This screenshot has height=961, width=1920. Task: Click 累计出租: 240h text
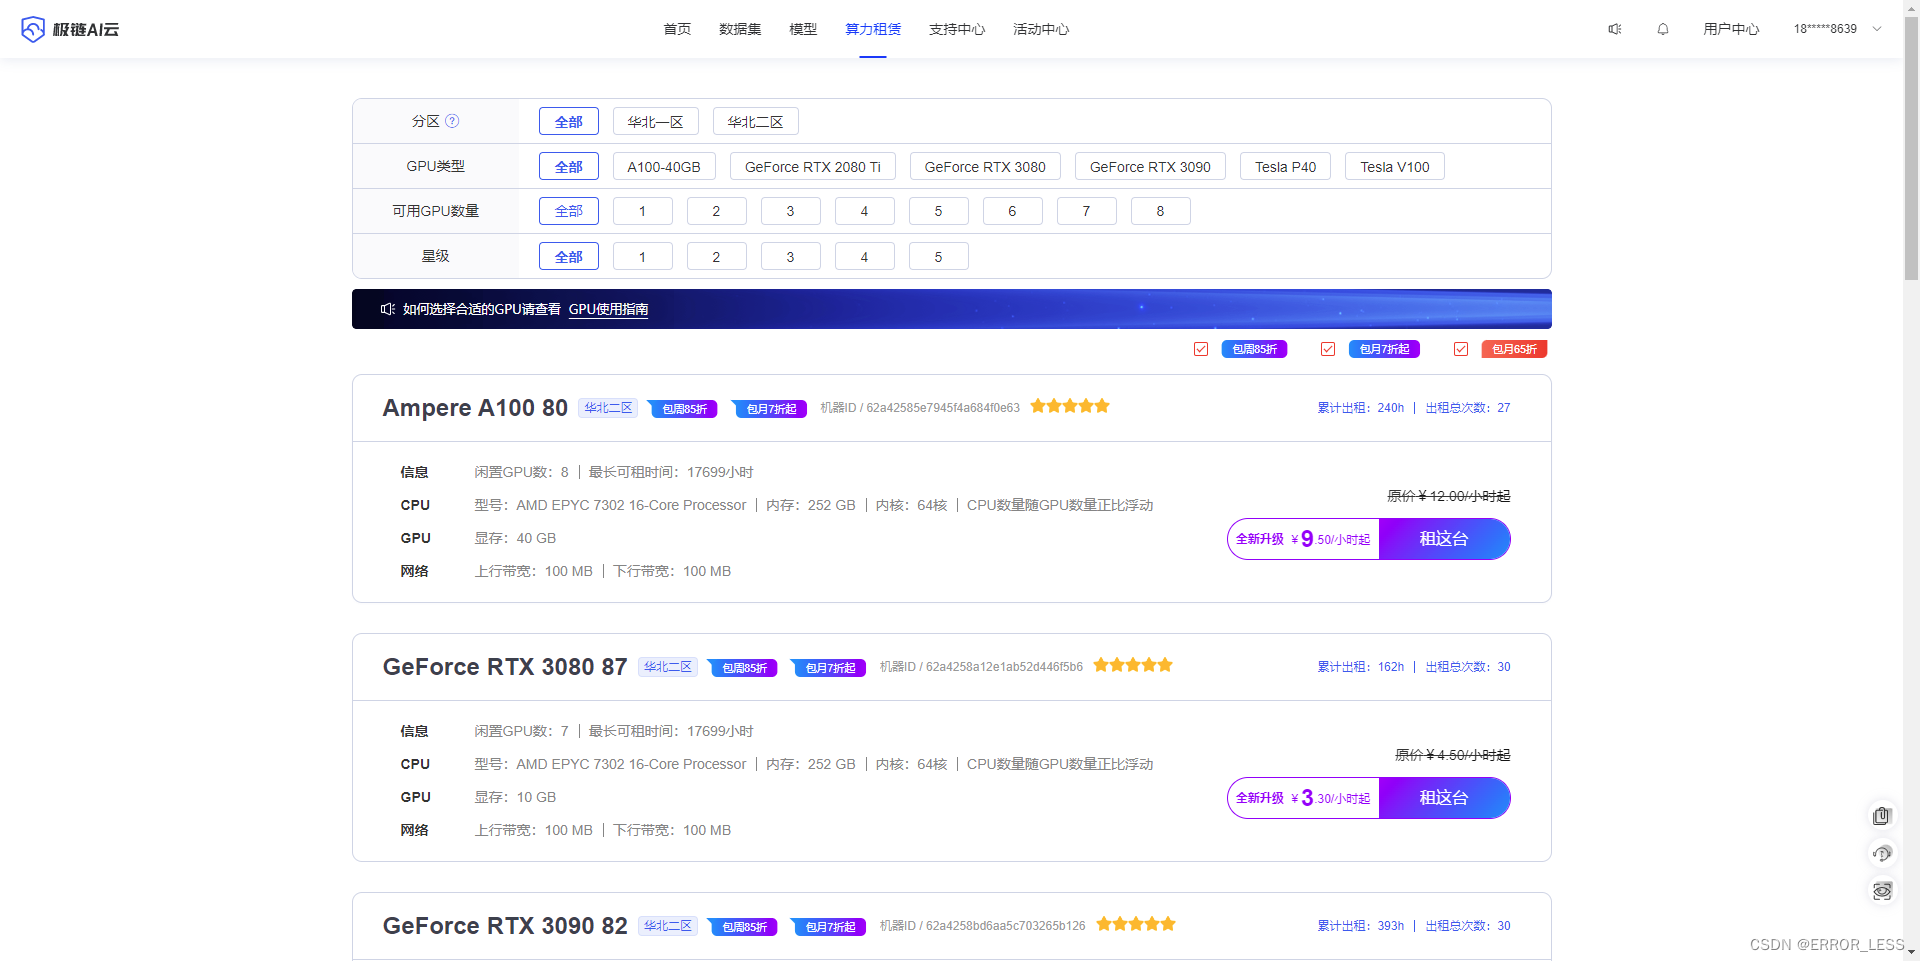click(x=1360, y=408)
